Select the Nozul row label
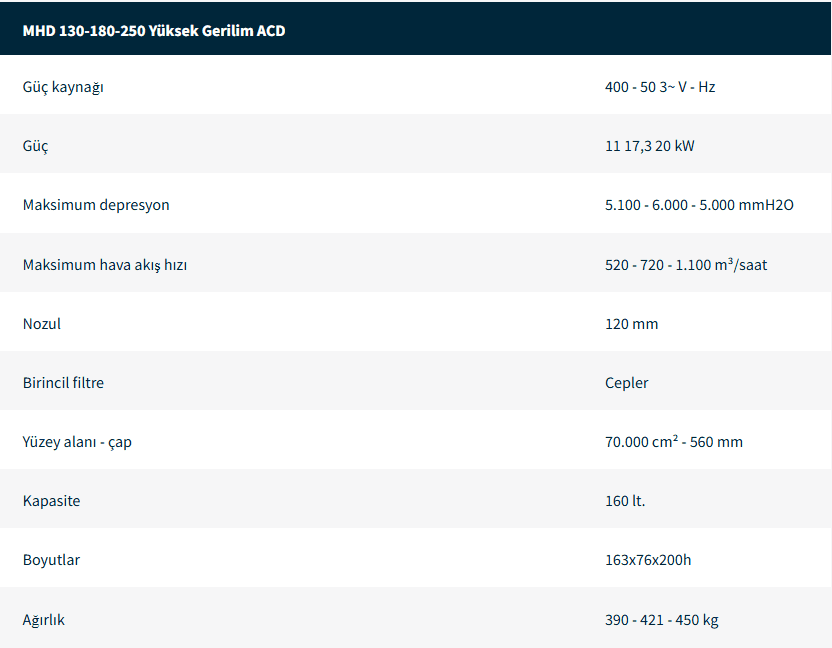 42,324
